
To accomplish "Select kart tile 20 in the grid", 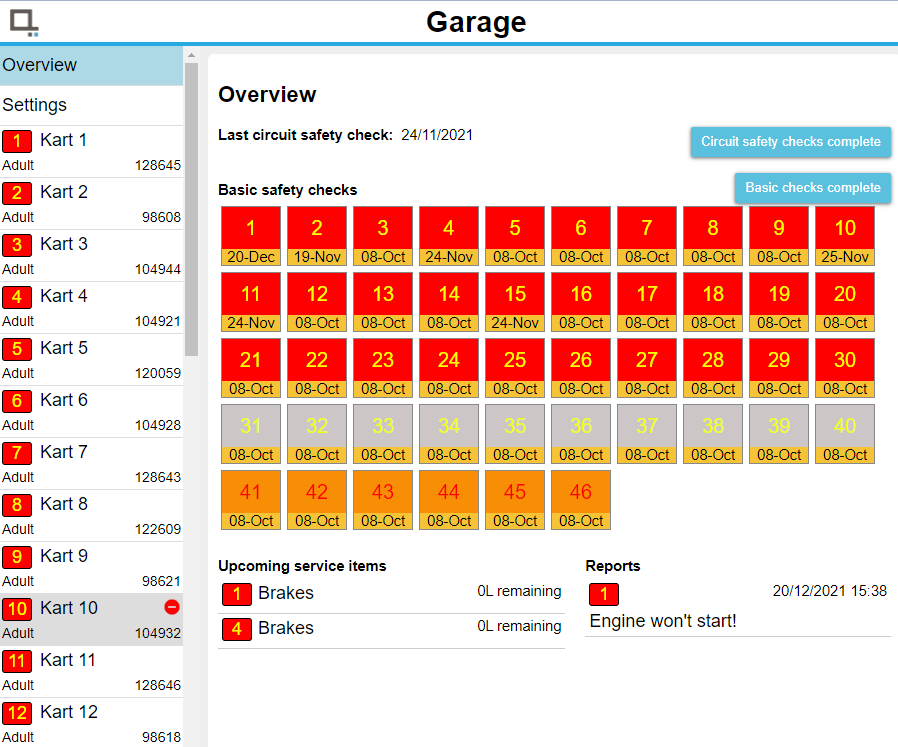I will click(845, 302).
